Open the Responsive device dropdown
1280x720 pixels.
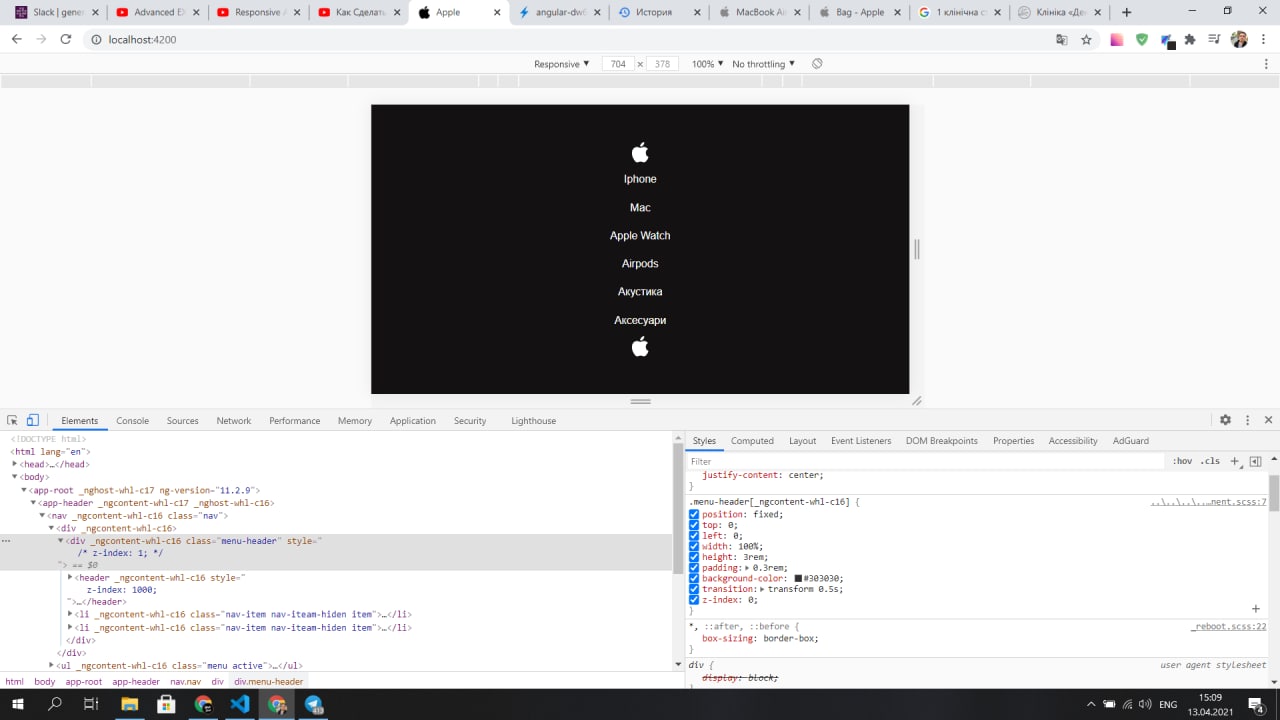pyautogui.click(x=562, y=64)
